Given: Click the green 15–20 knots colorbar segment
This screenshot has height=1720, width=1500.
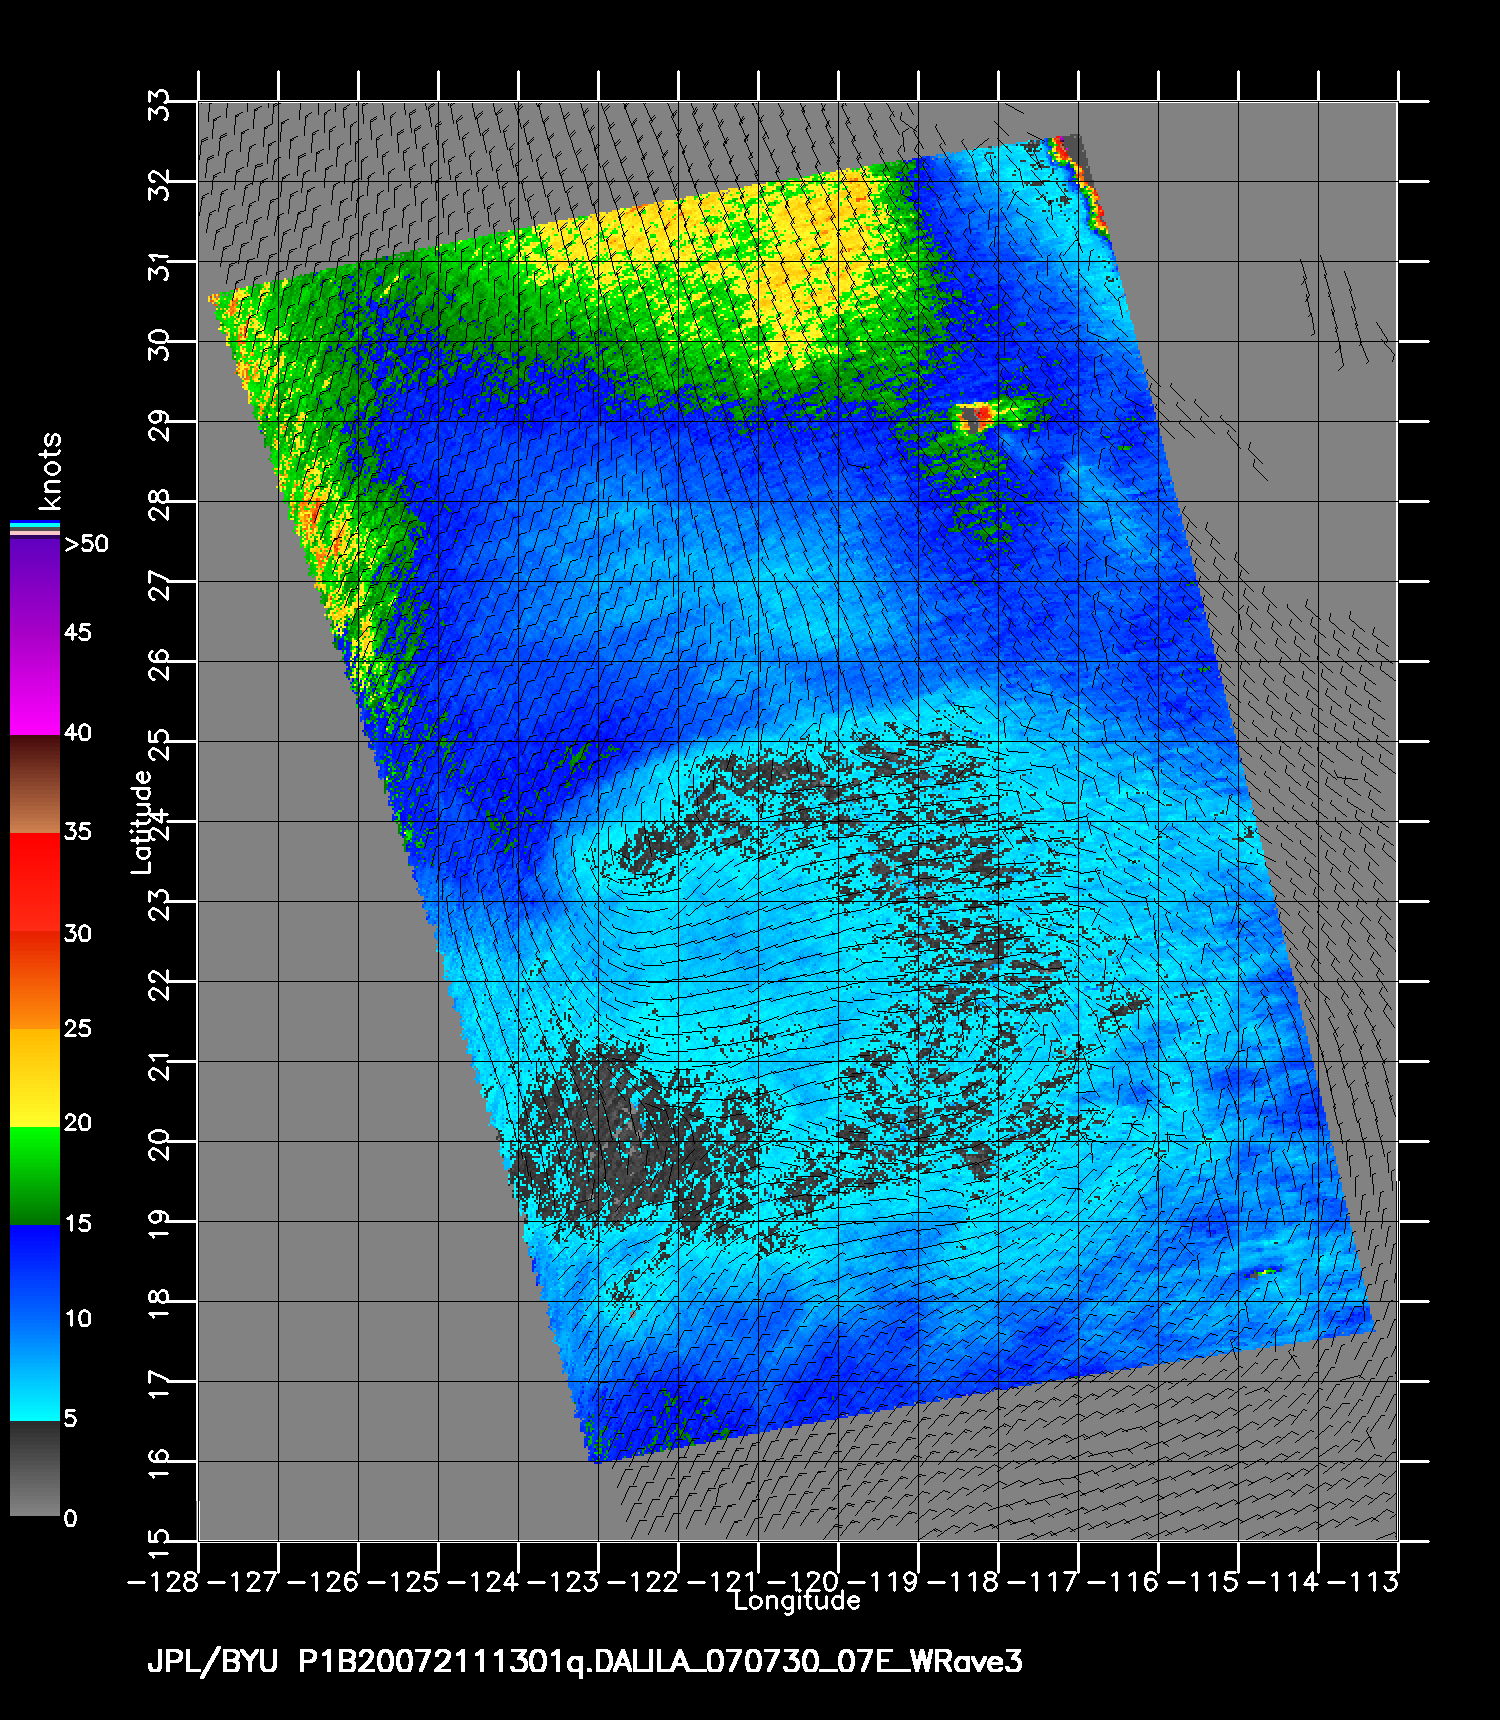Looking at the screenshot, I should click(x=35, y=1175).
